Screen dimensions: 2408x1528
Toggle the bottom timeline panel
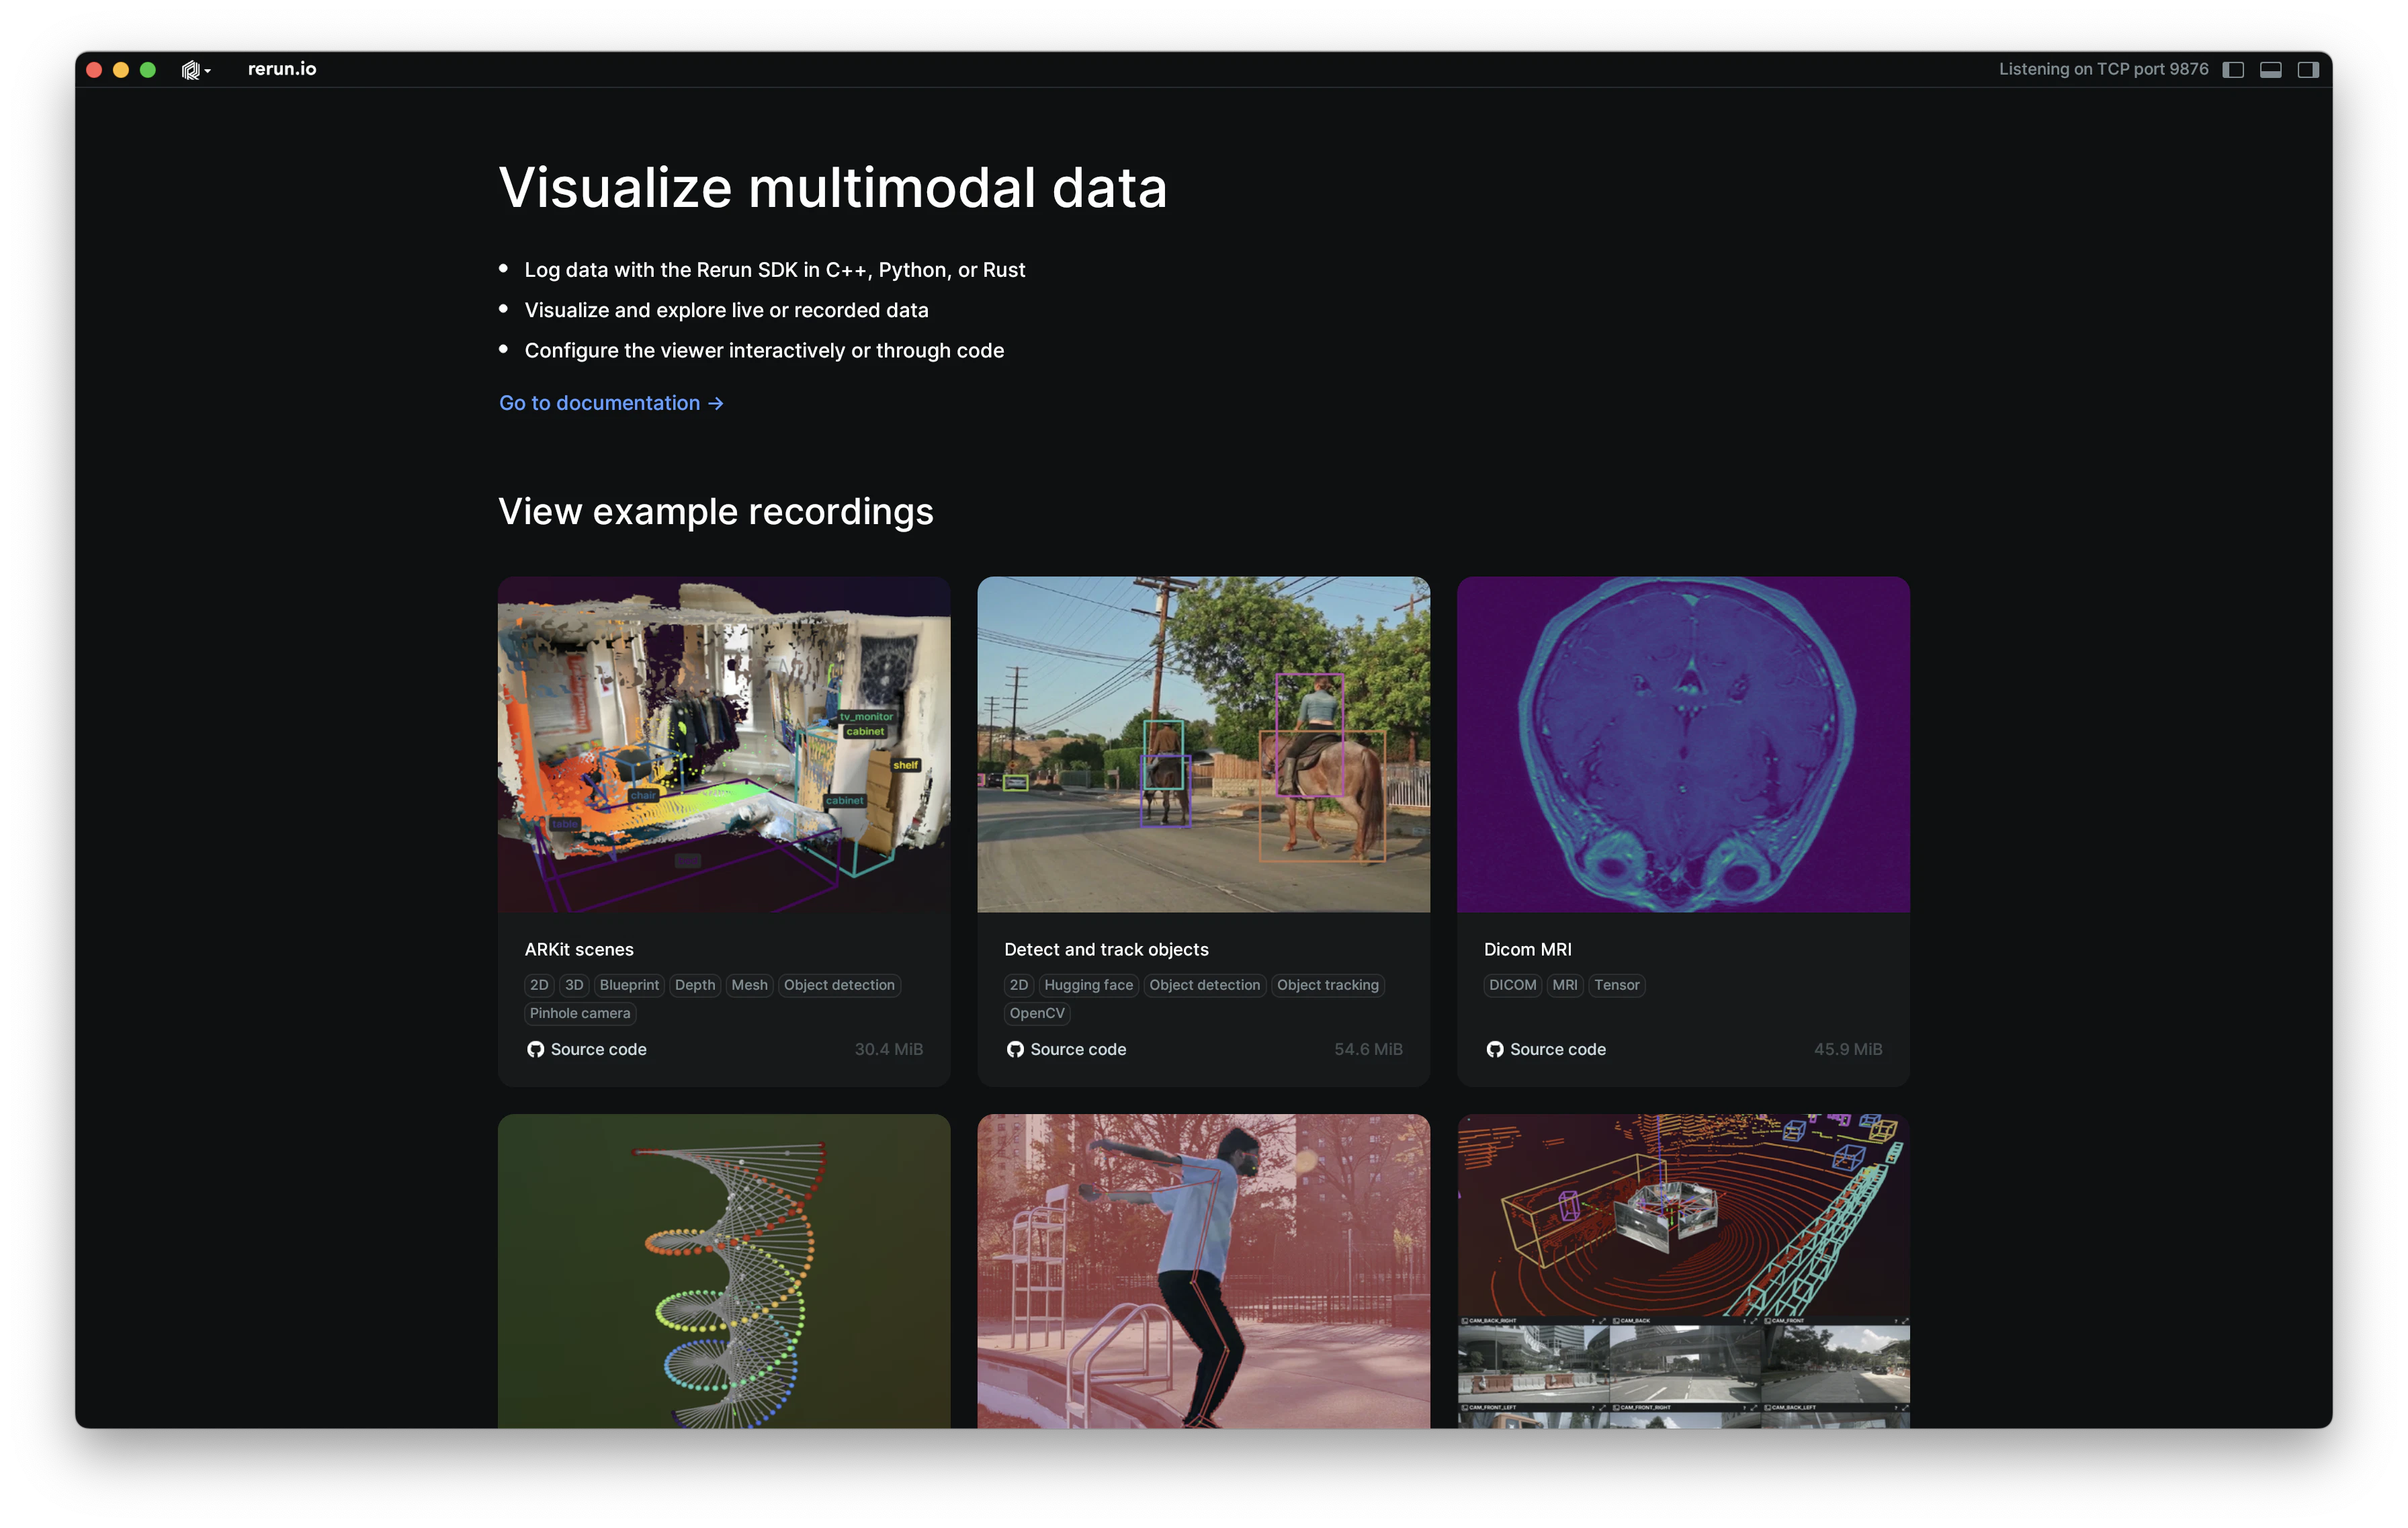[x=2270, y=70]
